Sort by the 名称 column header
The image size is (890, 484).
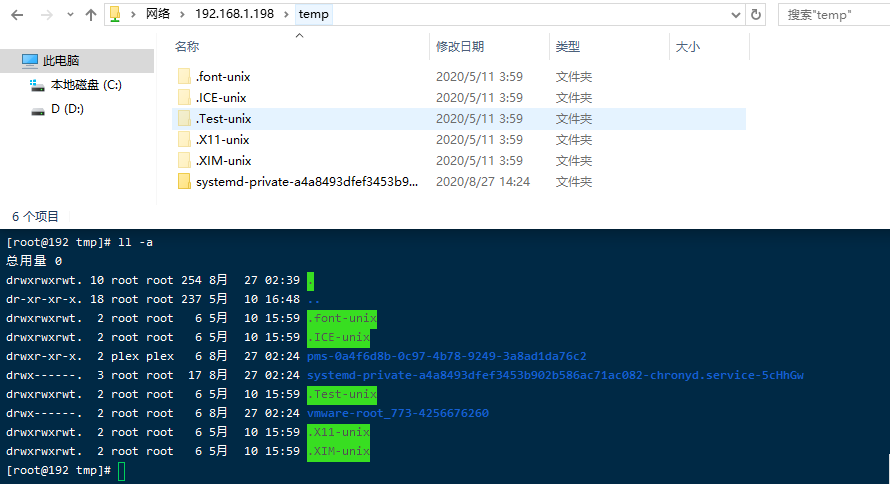click(x=187, y=47)
